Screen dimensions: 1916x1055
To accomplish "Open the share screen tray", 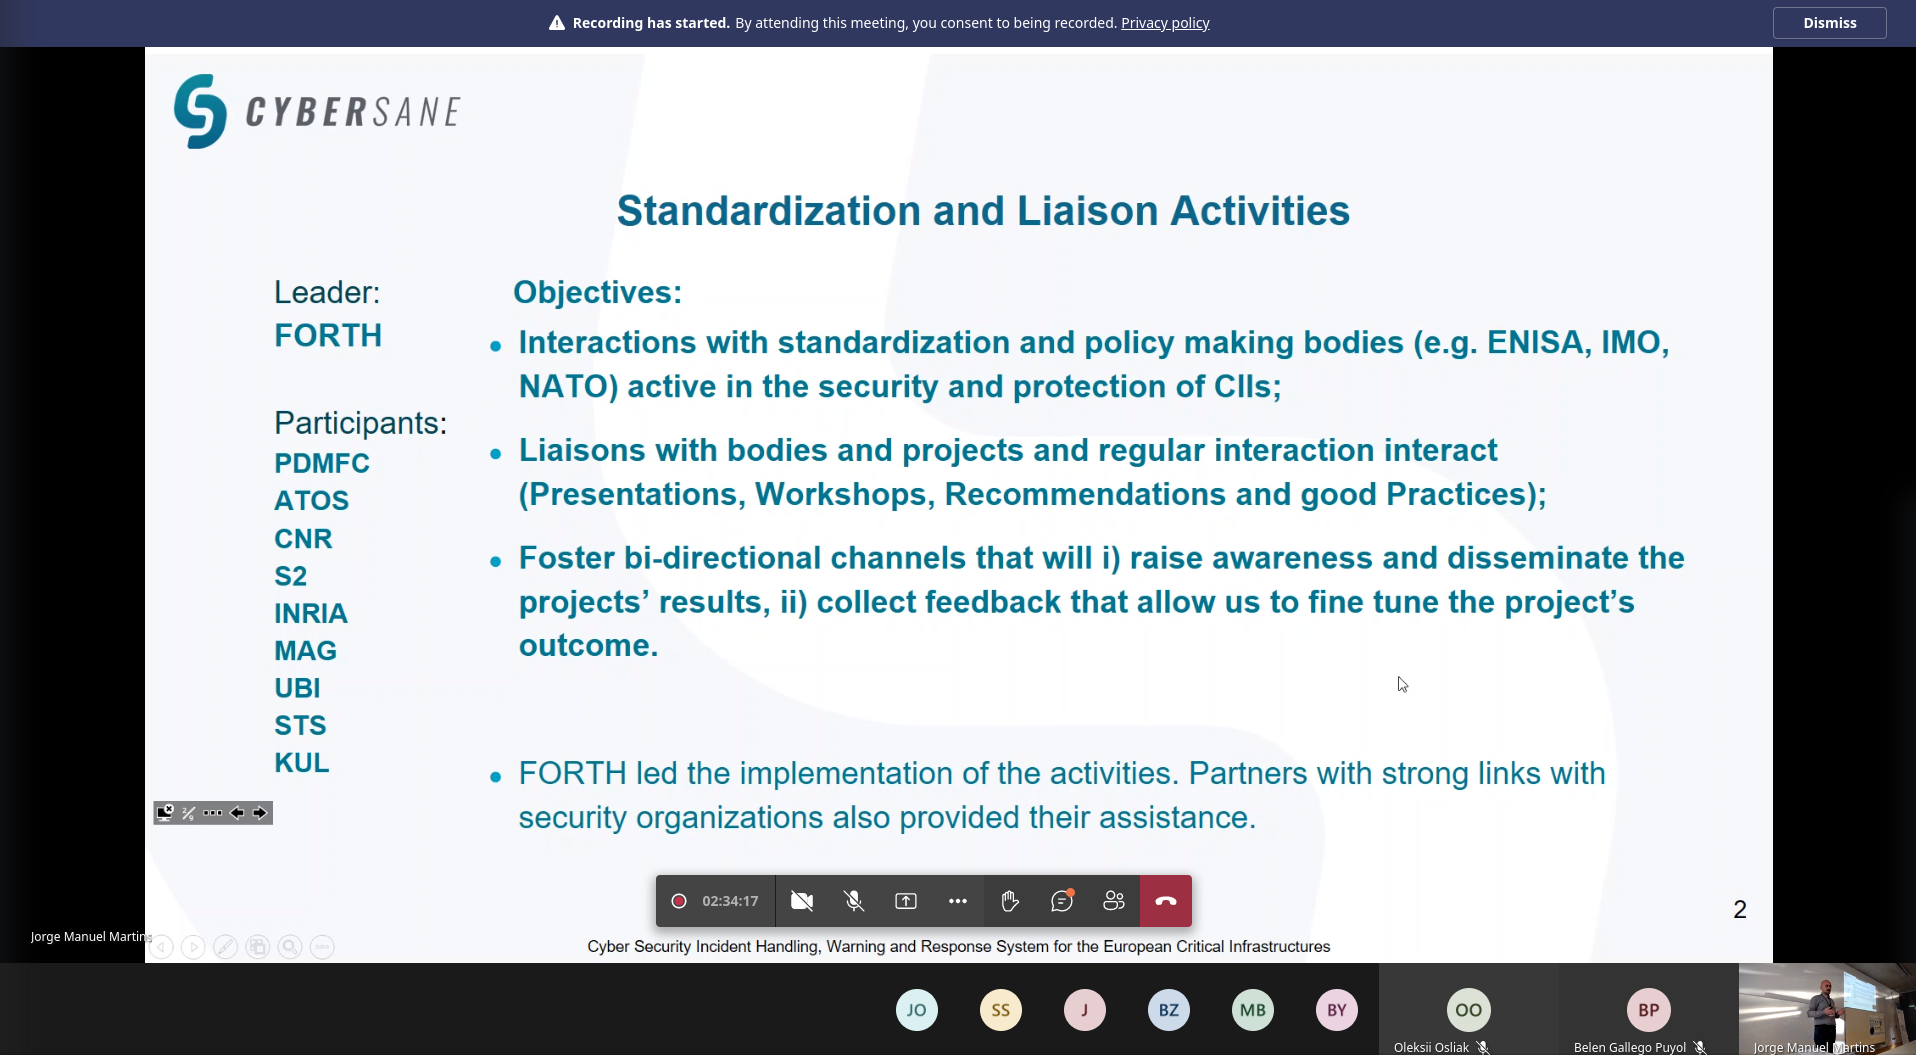I will point(906,901).
